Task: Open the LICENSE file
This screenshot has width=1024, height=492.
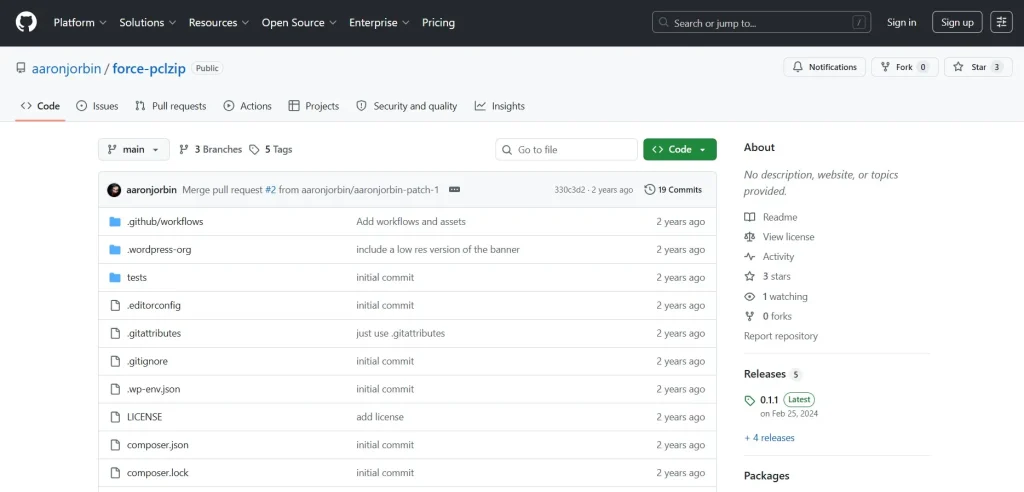Action: (145, 417)
